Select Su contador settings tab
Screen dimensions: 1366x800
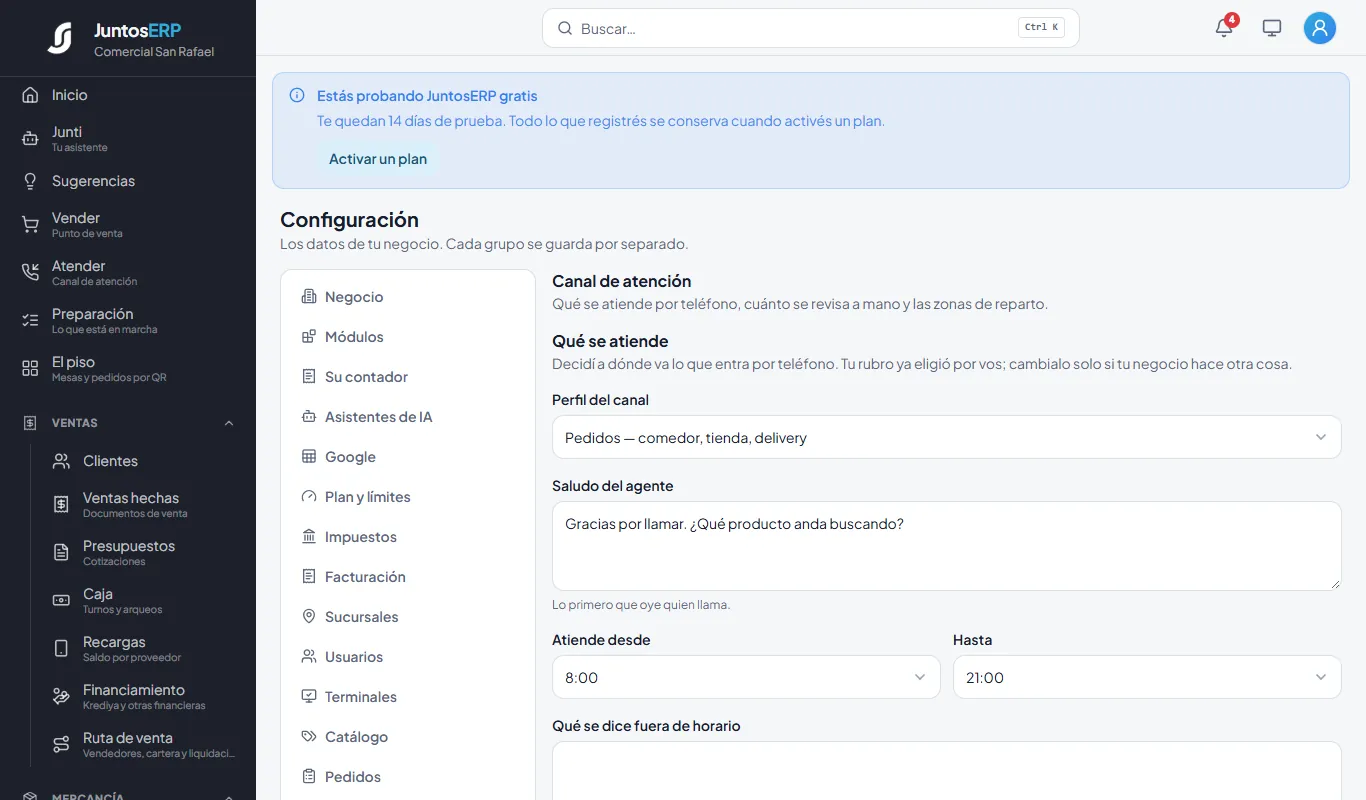tap(408, 377)
